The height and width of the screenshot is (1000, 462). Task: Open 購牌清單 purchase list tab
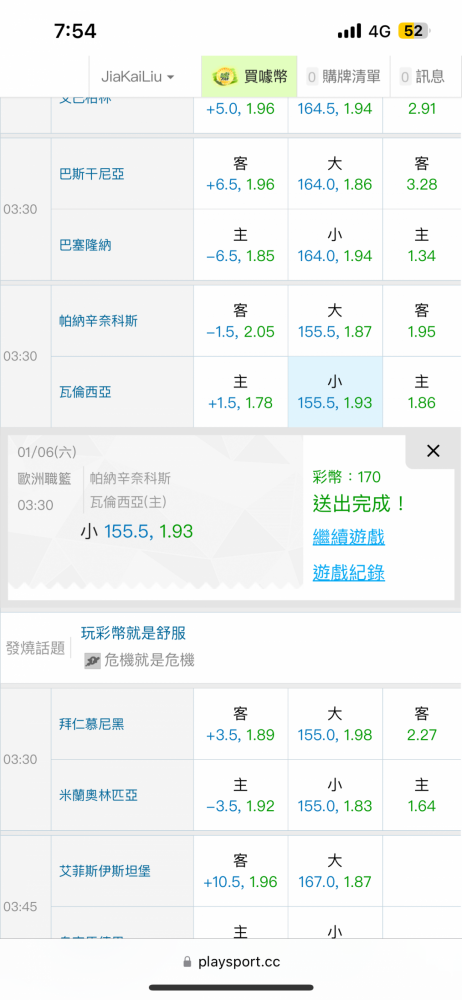(343, 77)
